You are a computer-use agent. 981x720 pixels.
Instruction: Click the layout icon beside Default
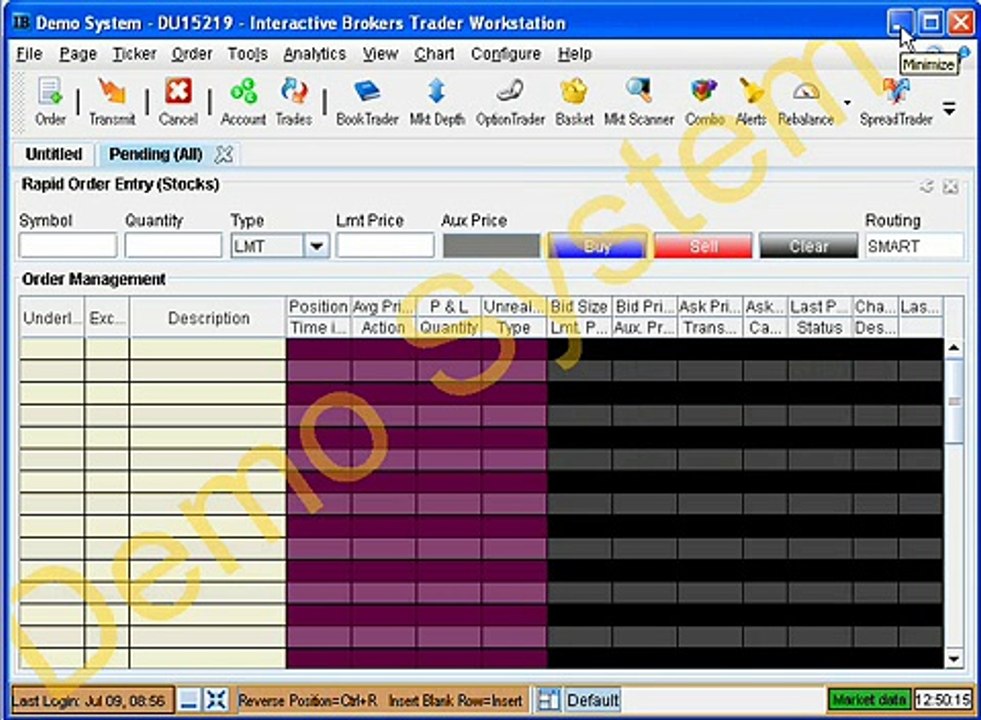click(x=549, y=699)
